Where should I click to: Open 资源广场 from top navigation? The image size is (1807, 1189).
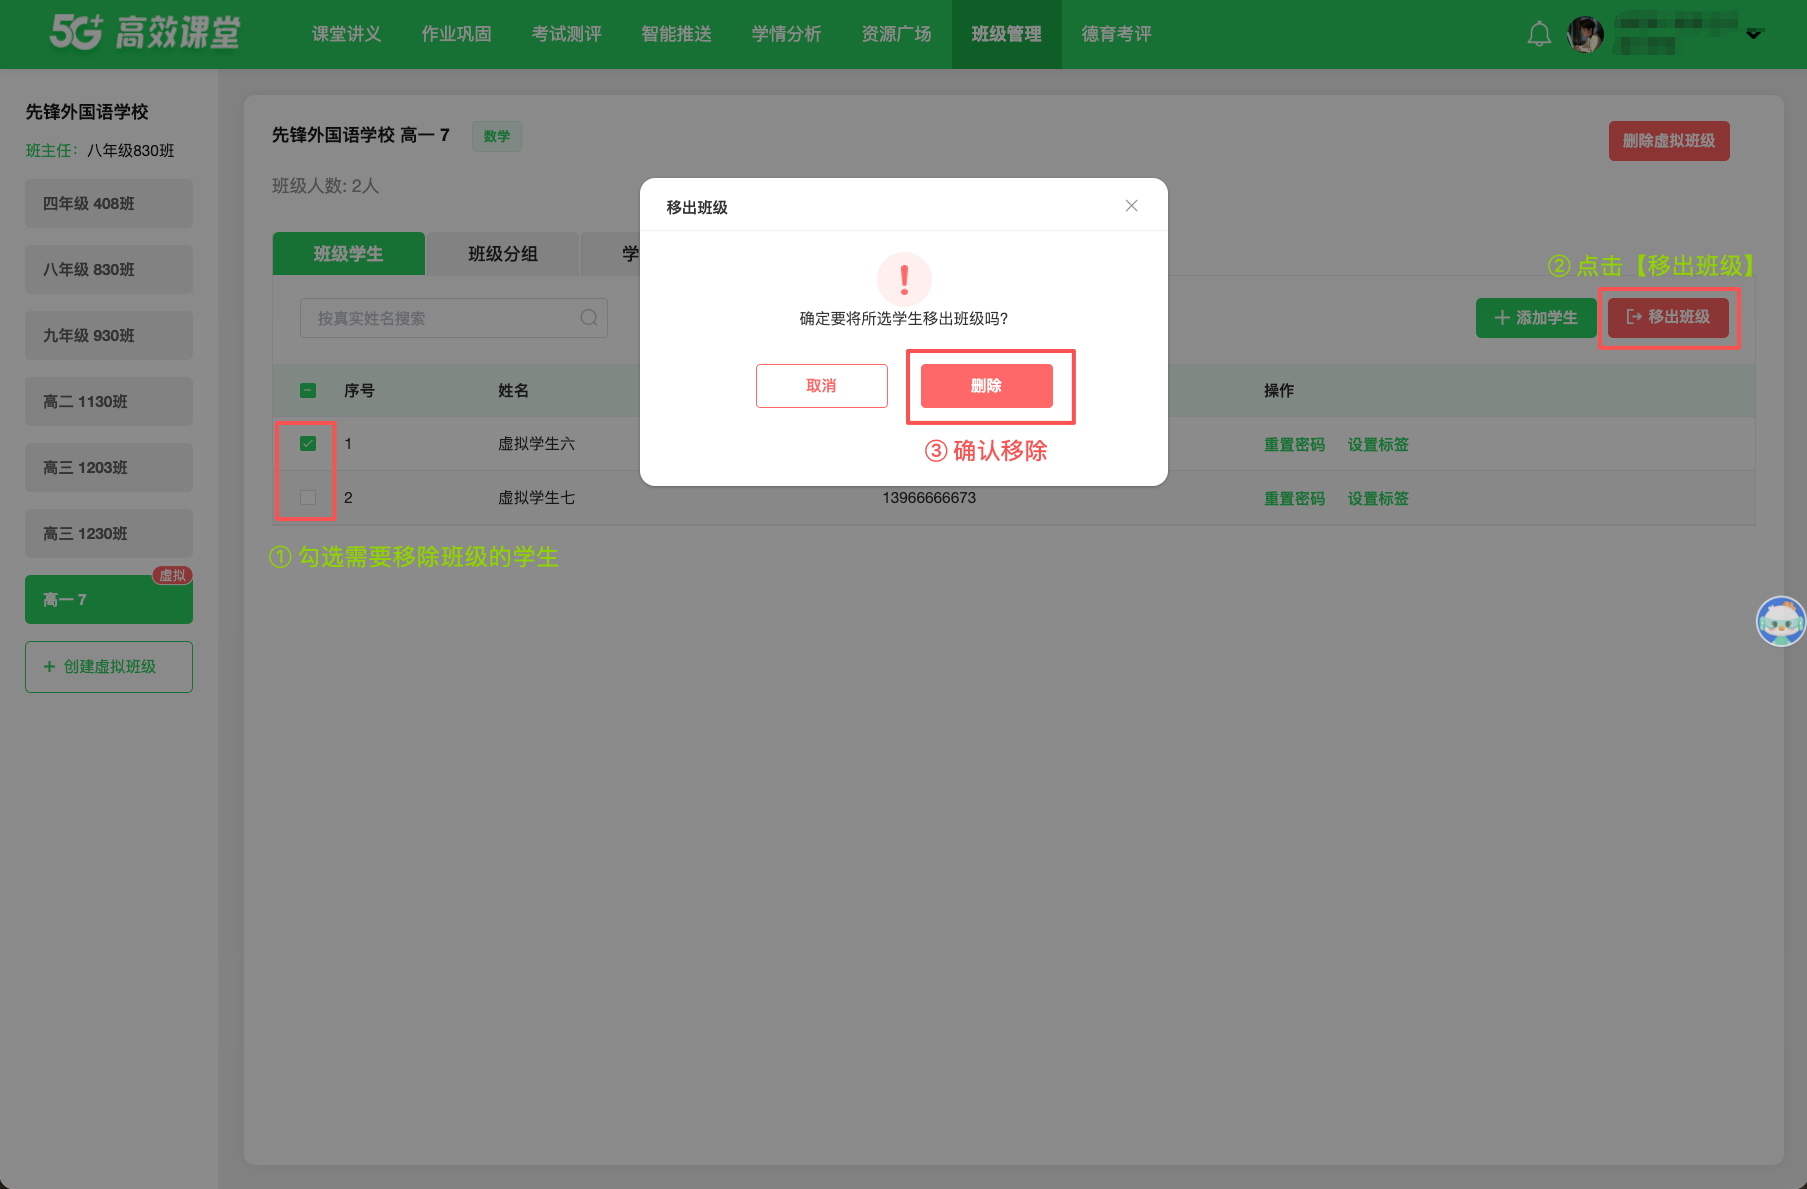click(896, 34)
